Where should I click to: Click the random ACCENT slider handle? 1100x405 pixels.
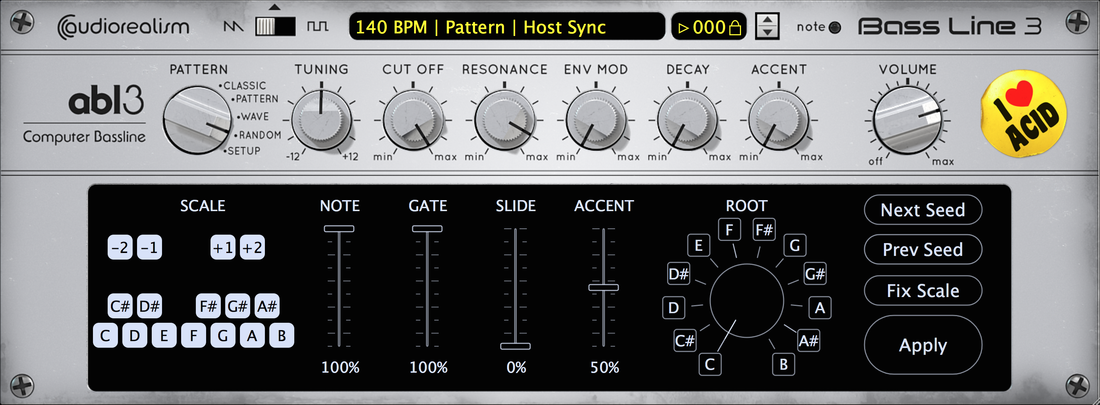603,287
